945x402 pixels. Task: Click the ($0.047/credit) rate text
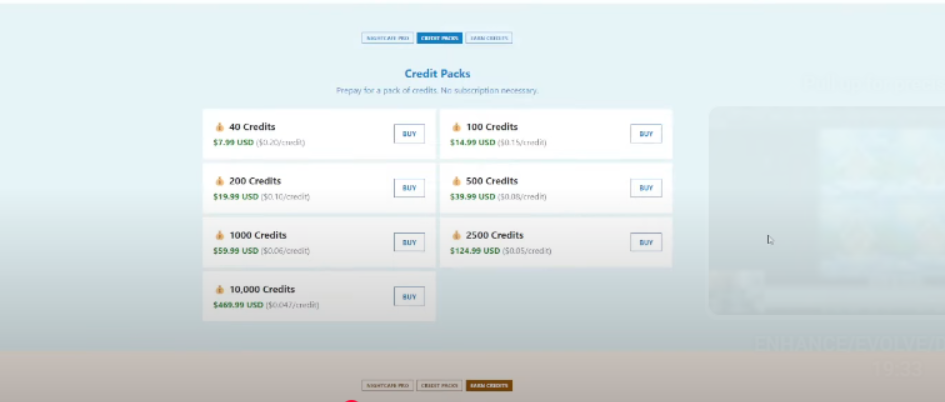coord(292,305)
